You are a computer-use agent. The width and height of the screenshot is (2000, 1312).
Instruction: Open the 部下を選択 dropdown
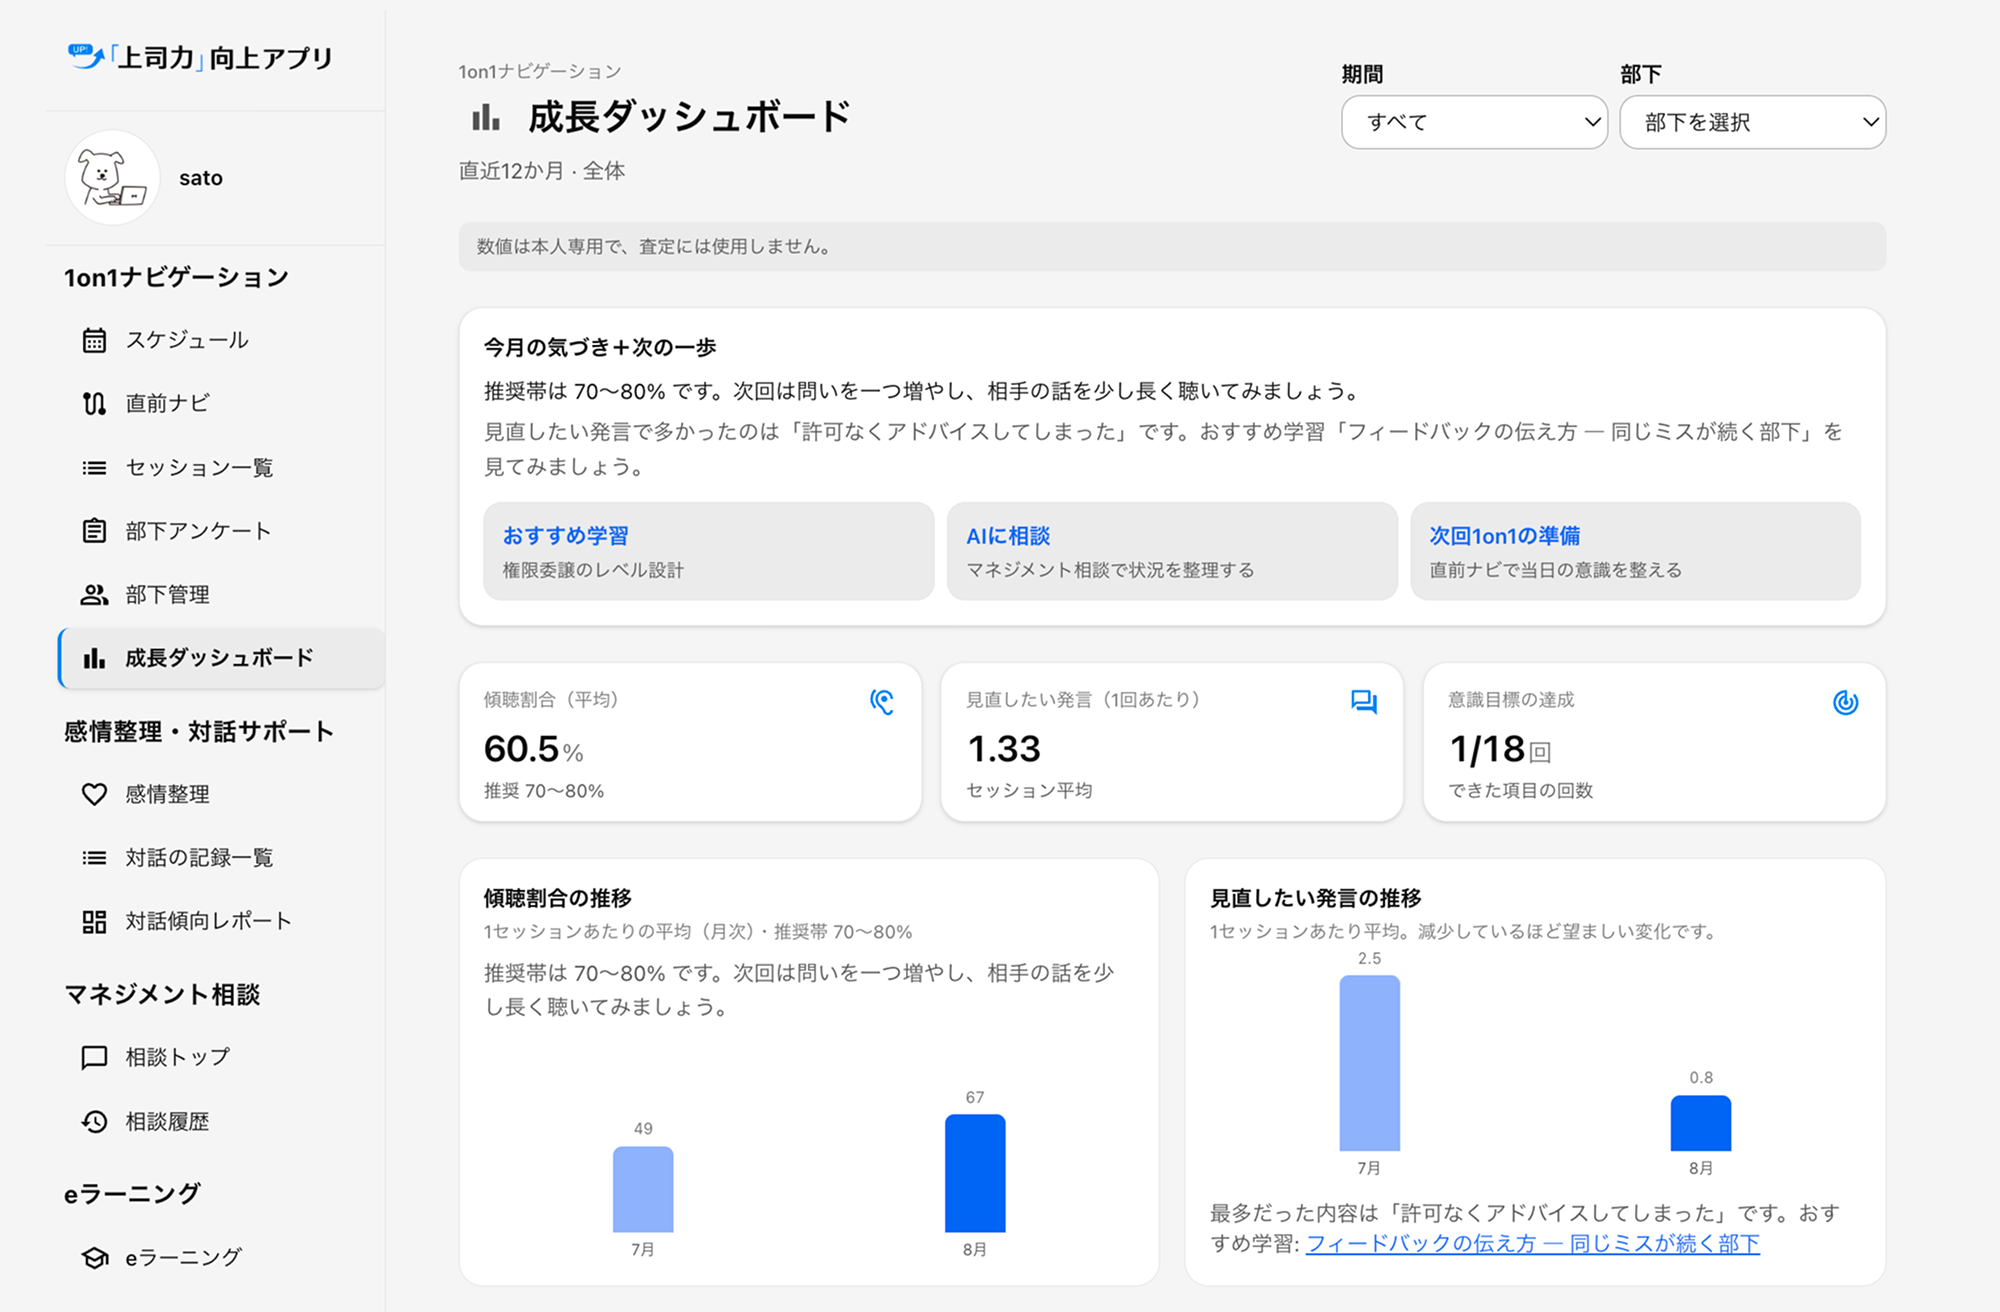point(1752,122)
